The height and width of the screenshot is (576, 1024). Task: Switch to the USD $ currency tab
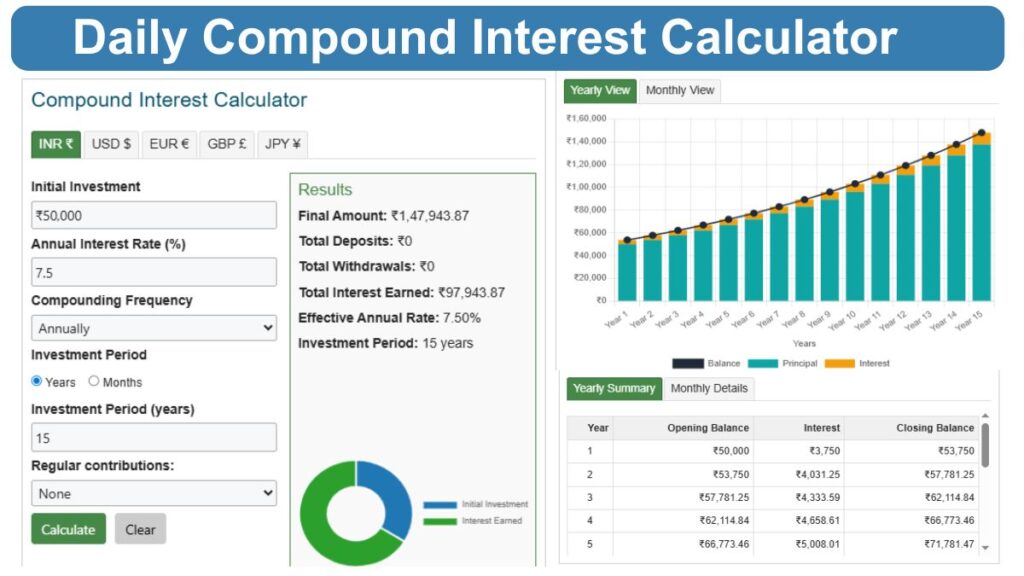[110, 143]
